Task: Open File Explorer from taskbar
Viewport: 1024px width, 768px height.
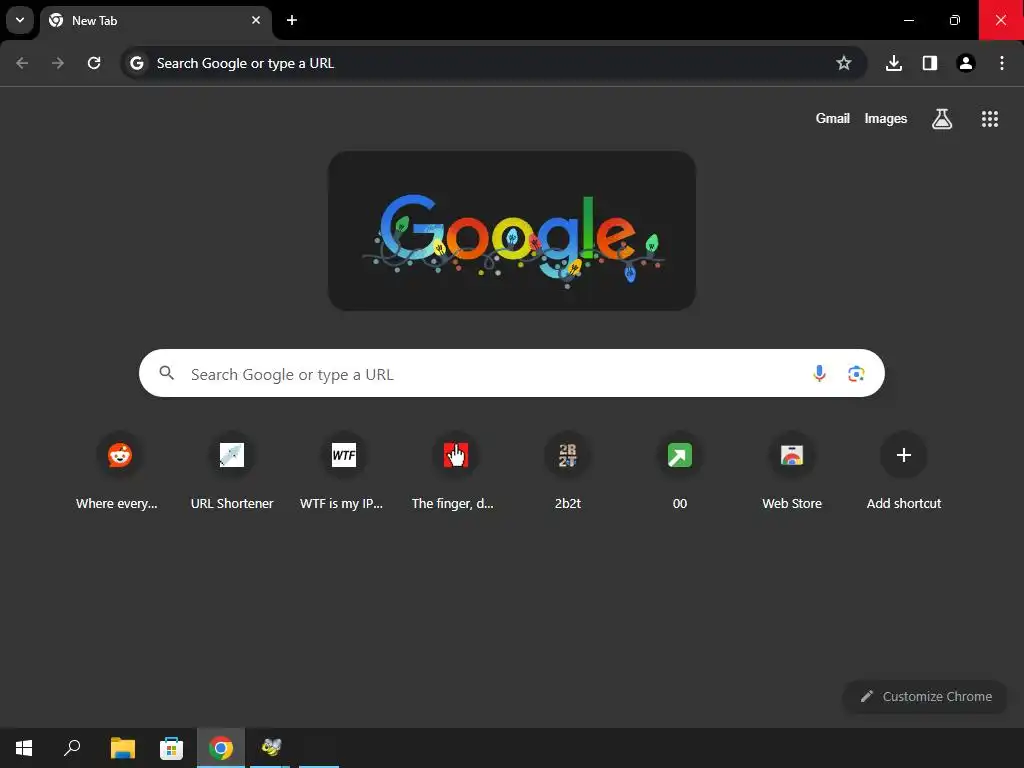Action: pos(123,748)
